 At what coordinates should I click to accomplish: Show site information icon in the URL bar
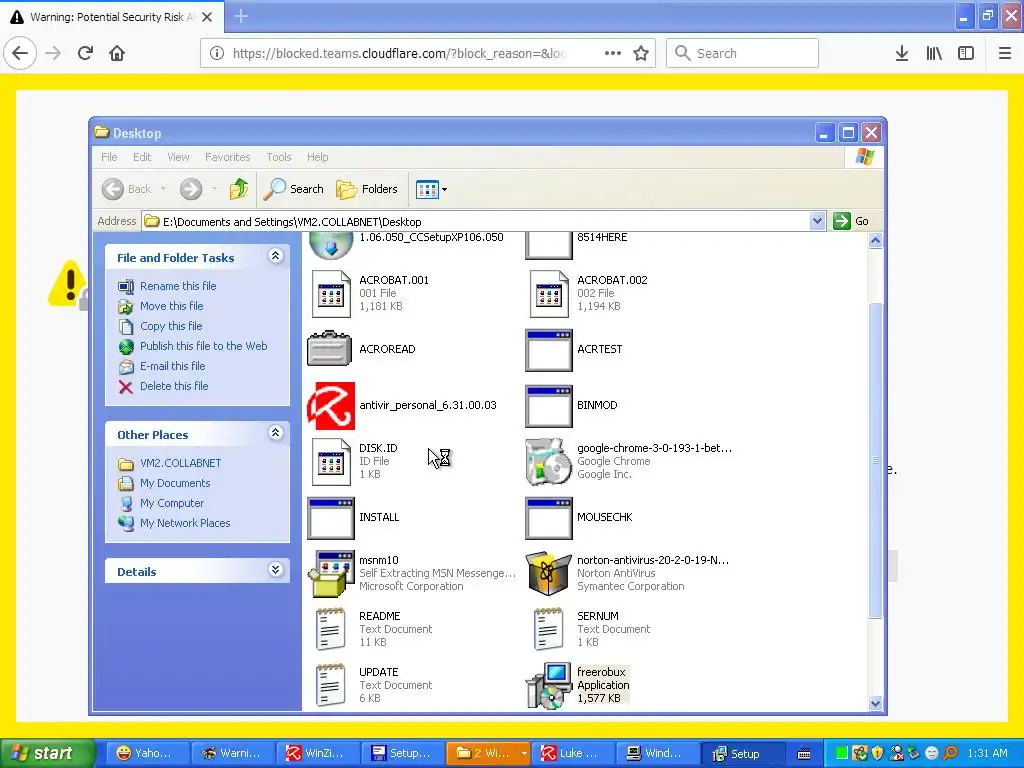[217, 54]
